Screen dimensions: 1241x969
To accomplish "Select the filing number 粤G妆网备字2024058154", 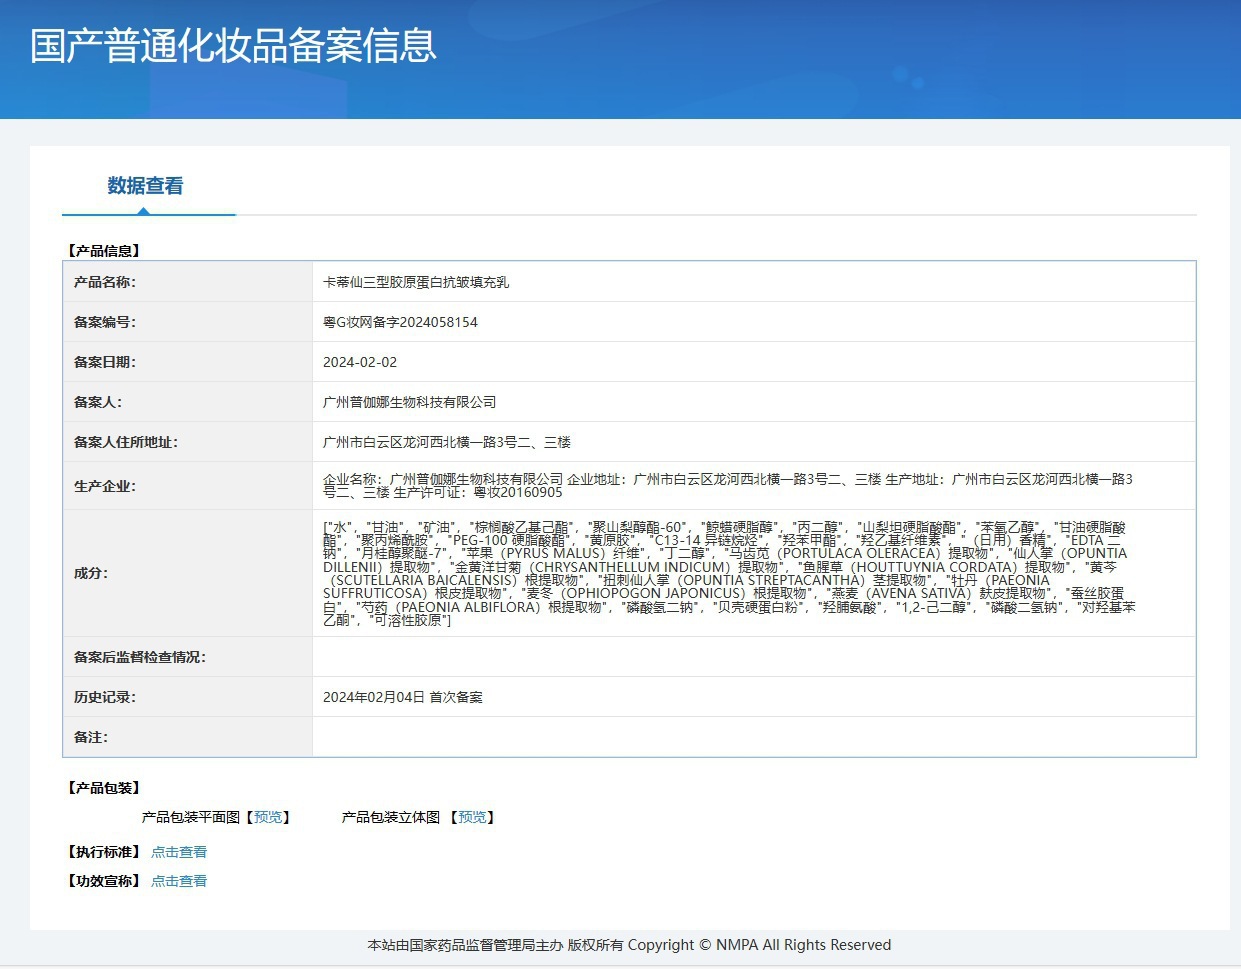I will click(400, 322).
